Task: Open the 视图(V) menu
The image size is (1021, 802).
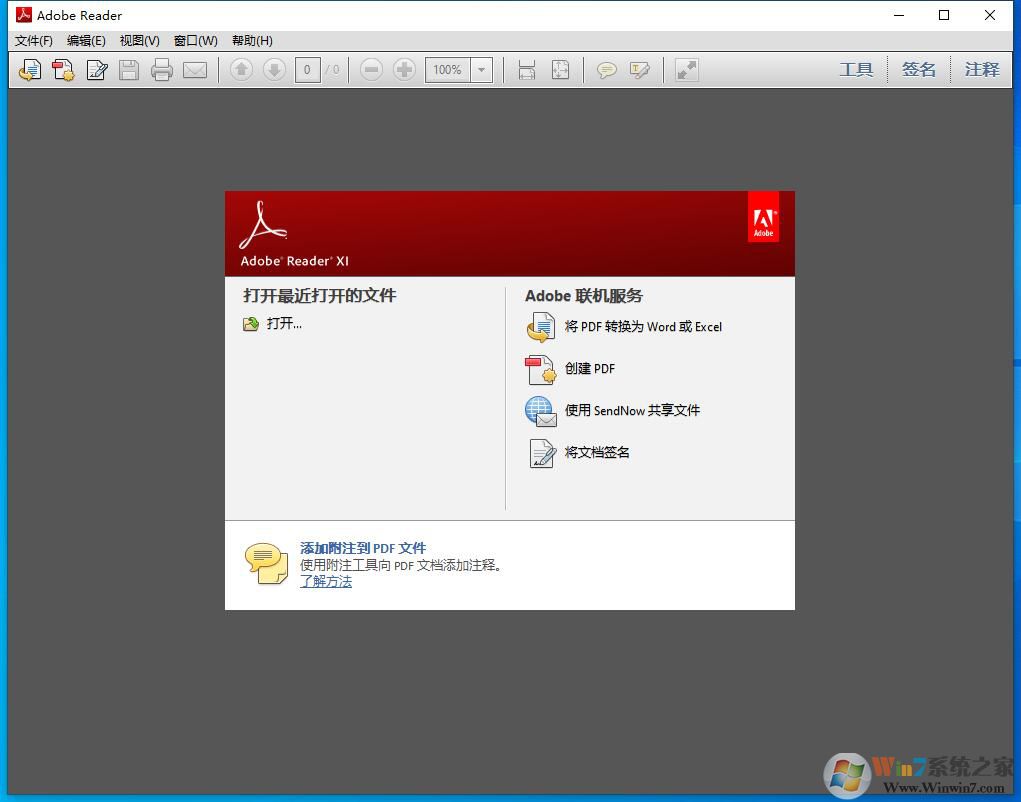Action: click(139, 41)
